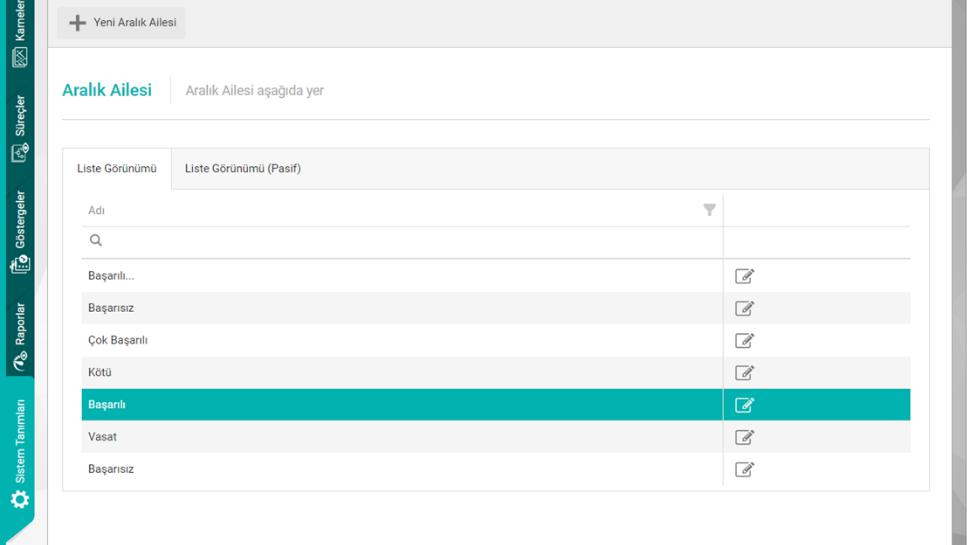Click the edit icon for Çok Başarılı
The height and width of the screenshot is (545, 967).
[744, 340]
